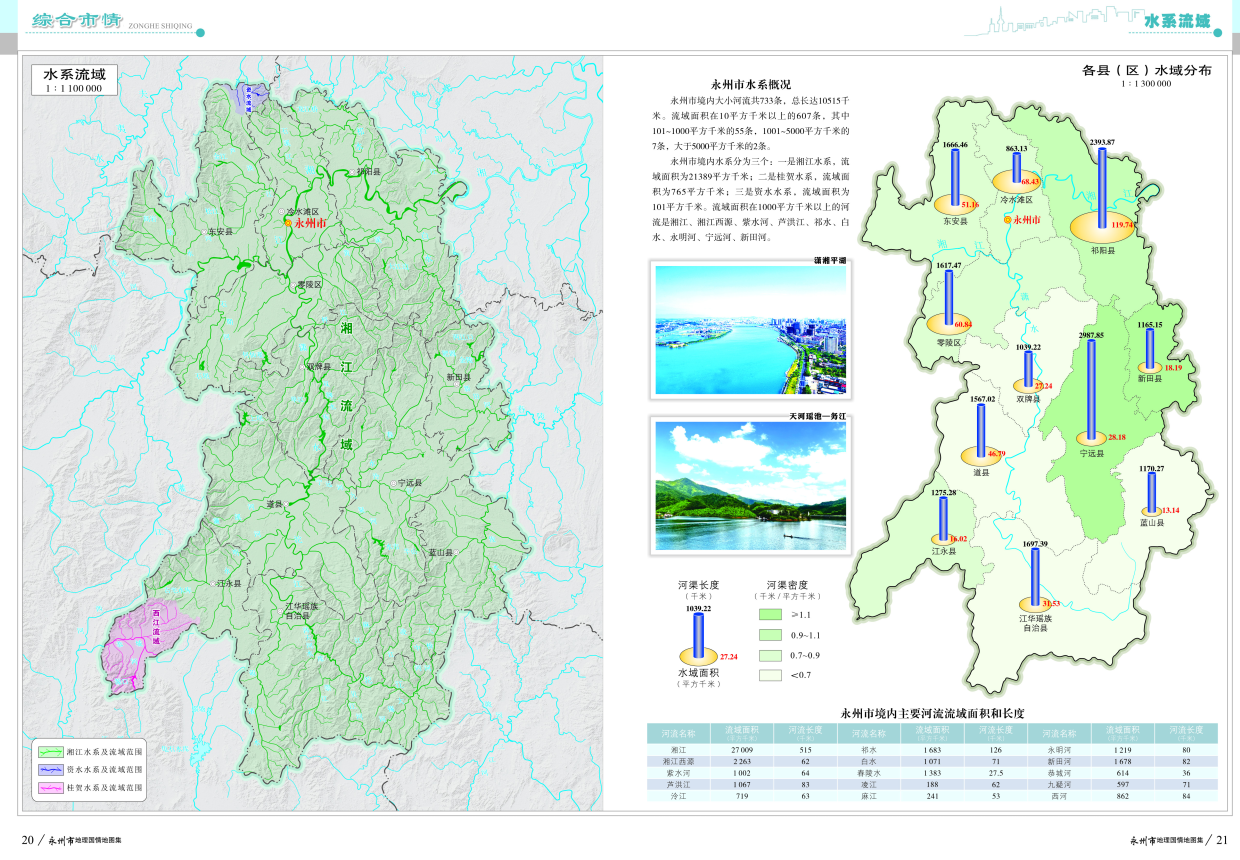Screen dimensions: 1240x860
Task: Select the 0.7~0.9 density legend swatch
Action: (x=769, y=655)
